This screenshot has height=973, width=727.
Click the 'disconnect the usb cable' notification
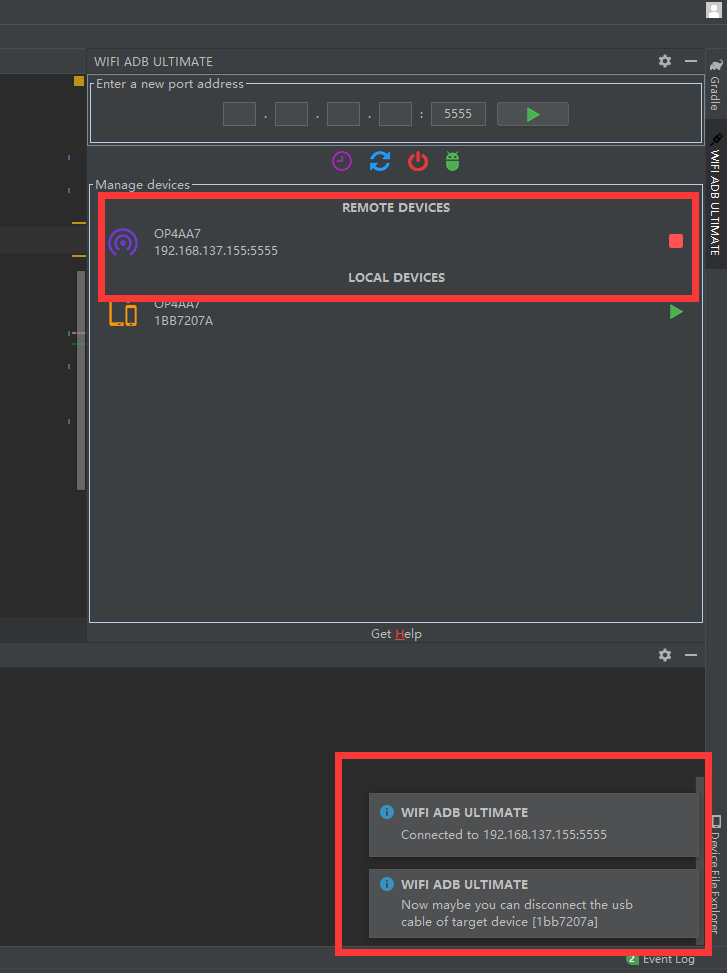pyautogui.click(x=533, y=904)
